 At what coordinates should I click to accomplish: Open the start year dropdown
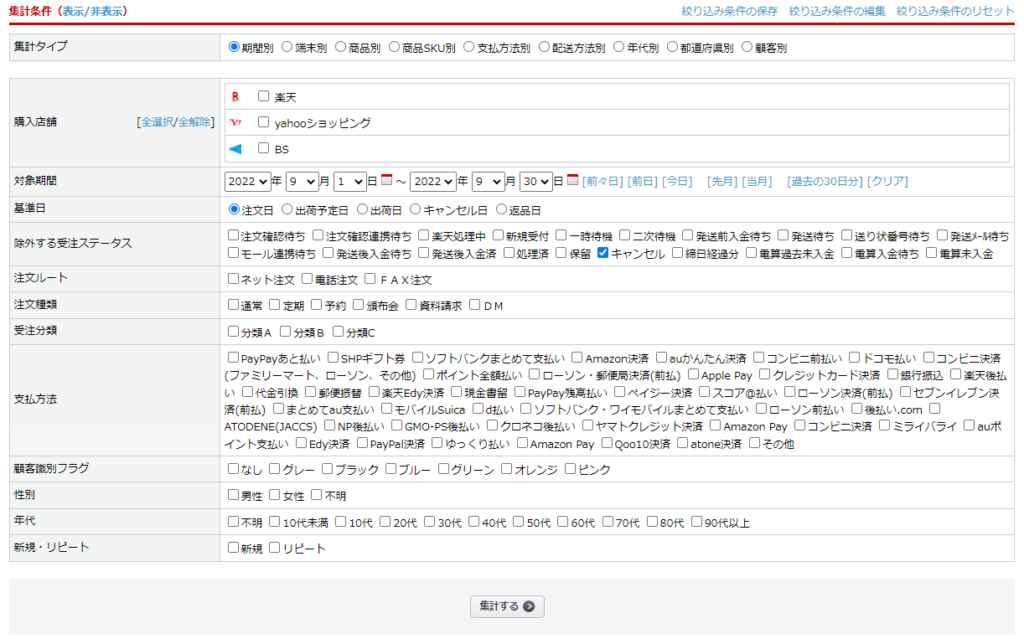tap(249, 182)
